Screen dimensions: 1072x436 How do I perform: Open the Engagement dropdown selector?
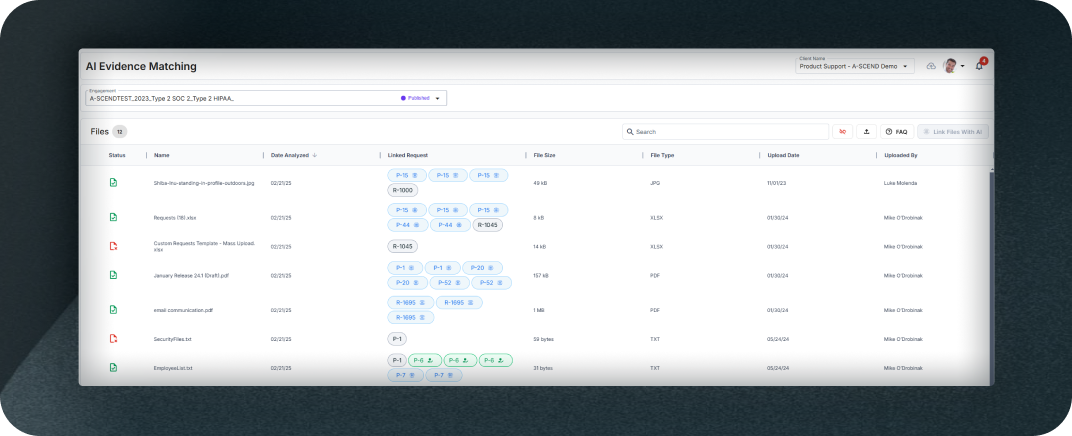click(x=266, y=98)
